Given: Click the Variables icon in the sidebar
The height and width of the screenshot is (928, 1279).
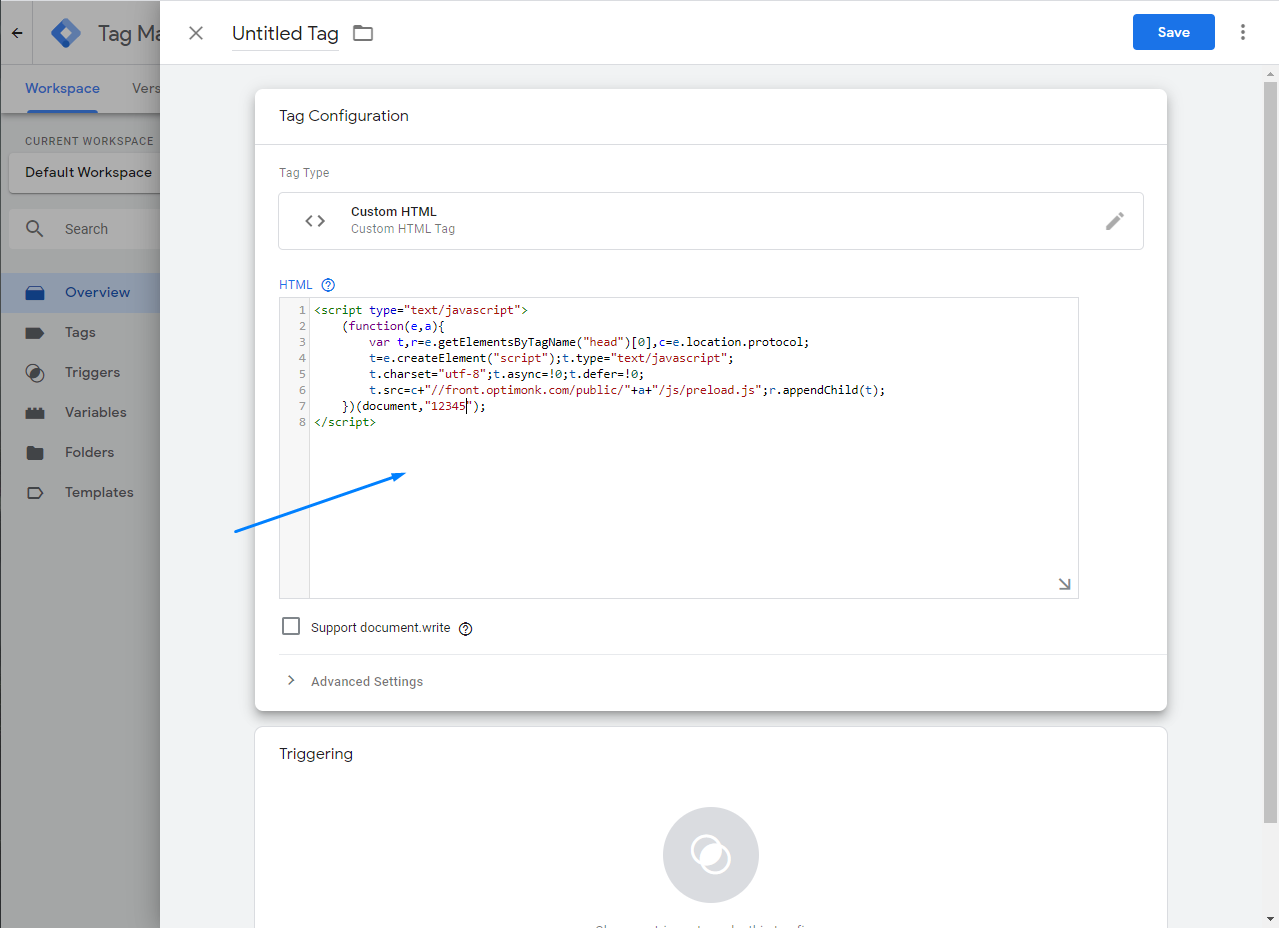Looking at the screenshot, I should point(35,413).
